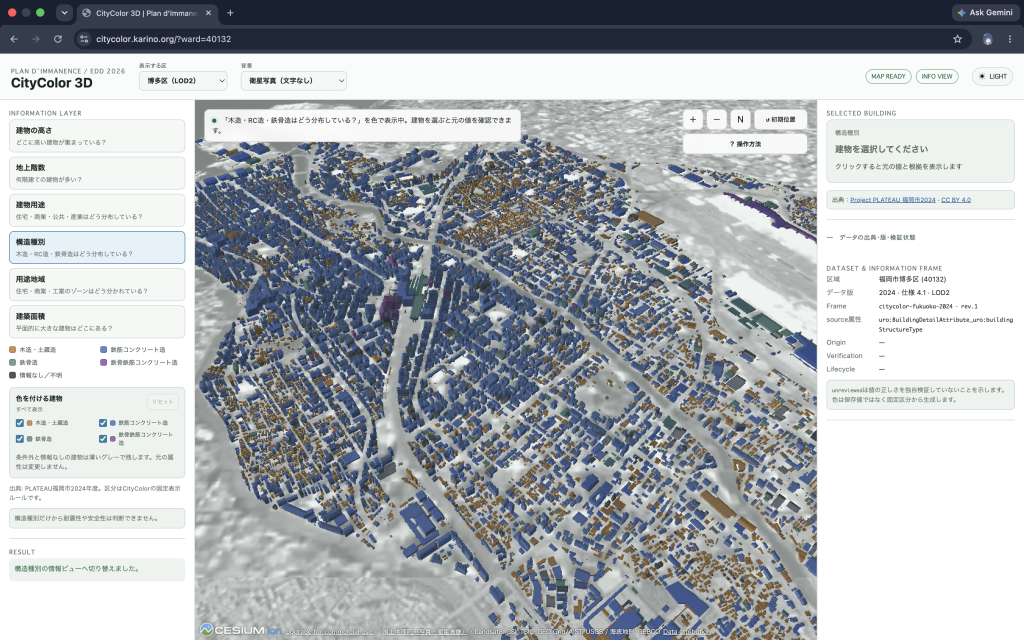1024x640 pixels.
Task: Click the CityColor 3D title heading
Action: [x=52, y=83]
